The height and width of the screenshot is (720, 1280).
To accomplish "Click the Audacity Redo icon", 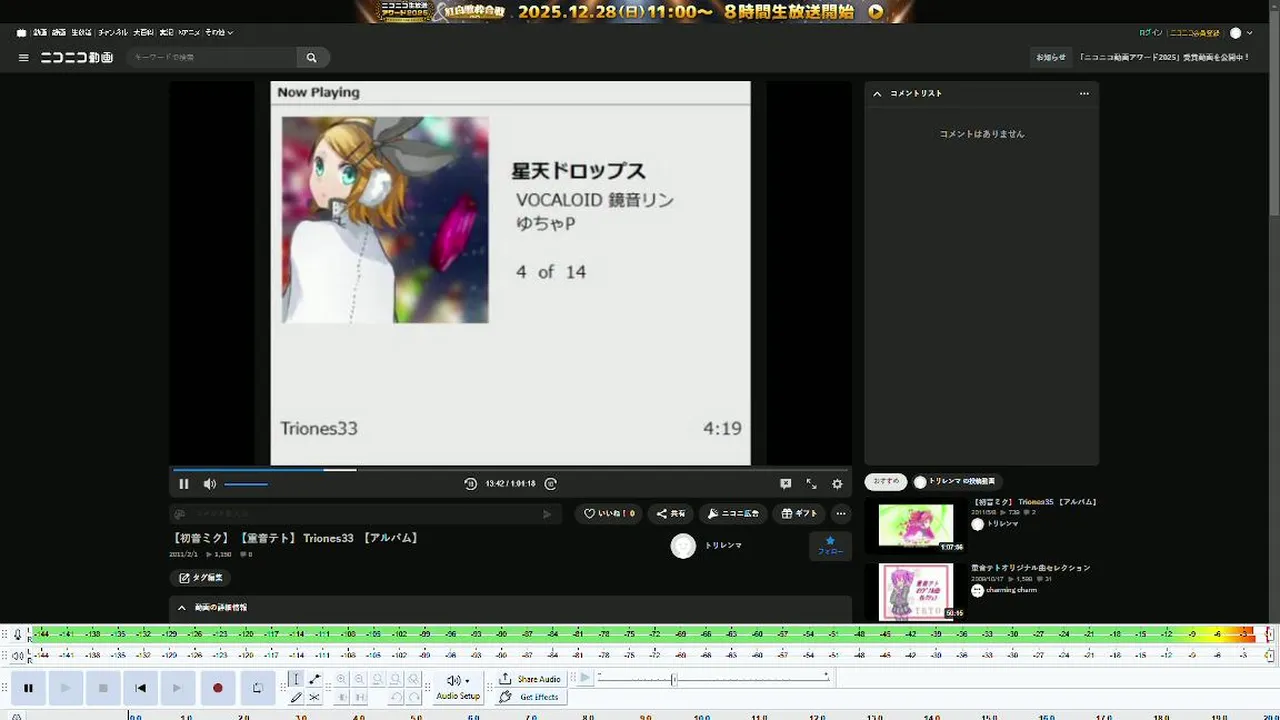I will [x=414, y=697].
